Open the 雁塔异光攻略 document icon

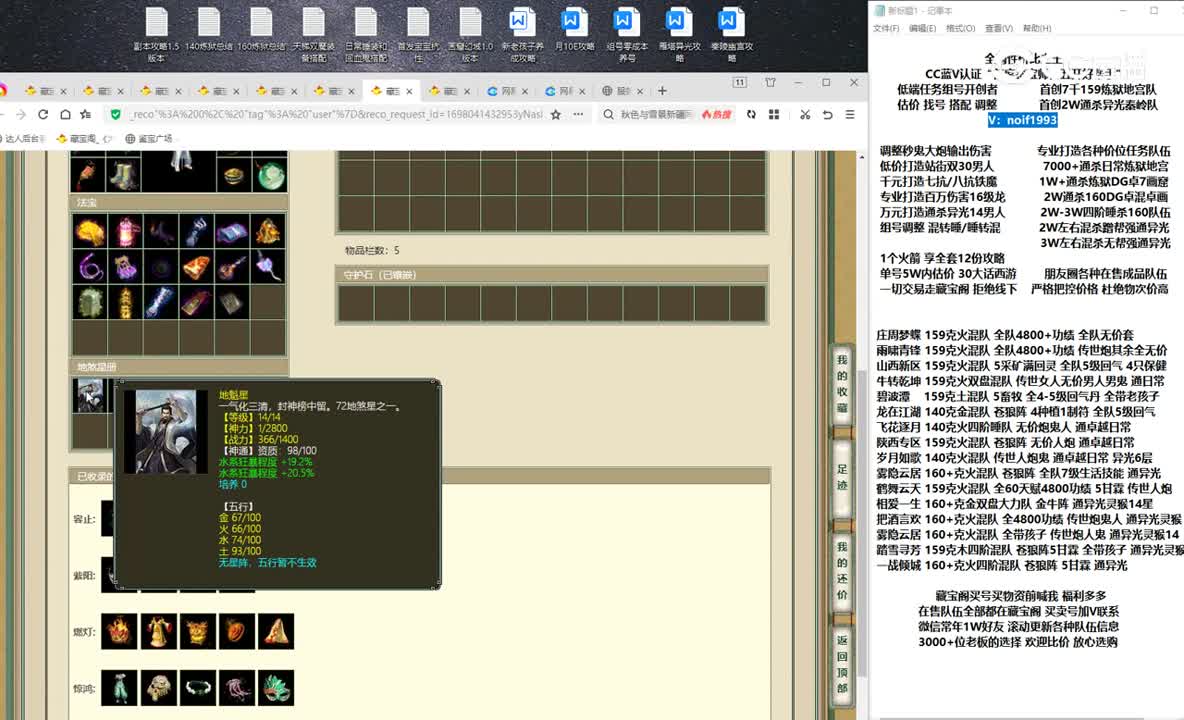pyautogui.click(x=678, y=34)
